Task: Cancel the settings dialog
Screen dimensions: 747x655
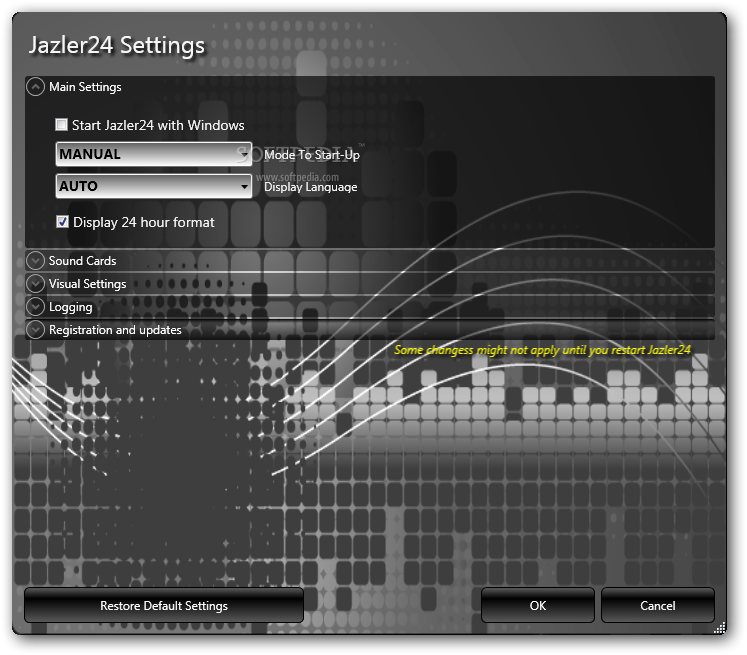Action: coord(658,605)
